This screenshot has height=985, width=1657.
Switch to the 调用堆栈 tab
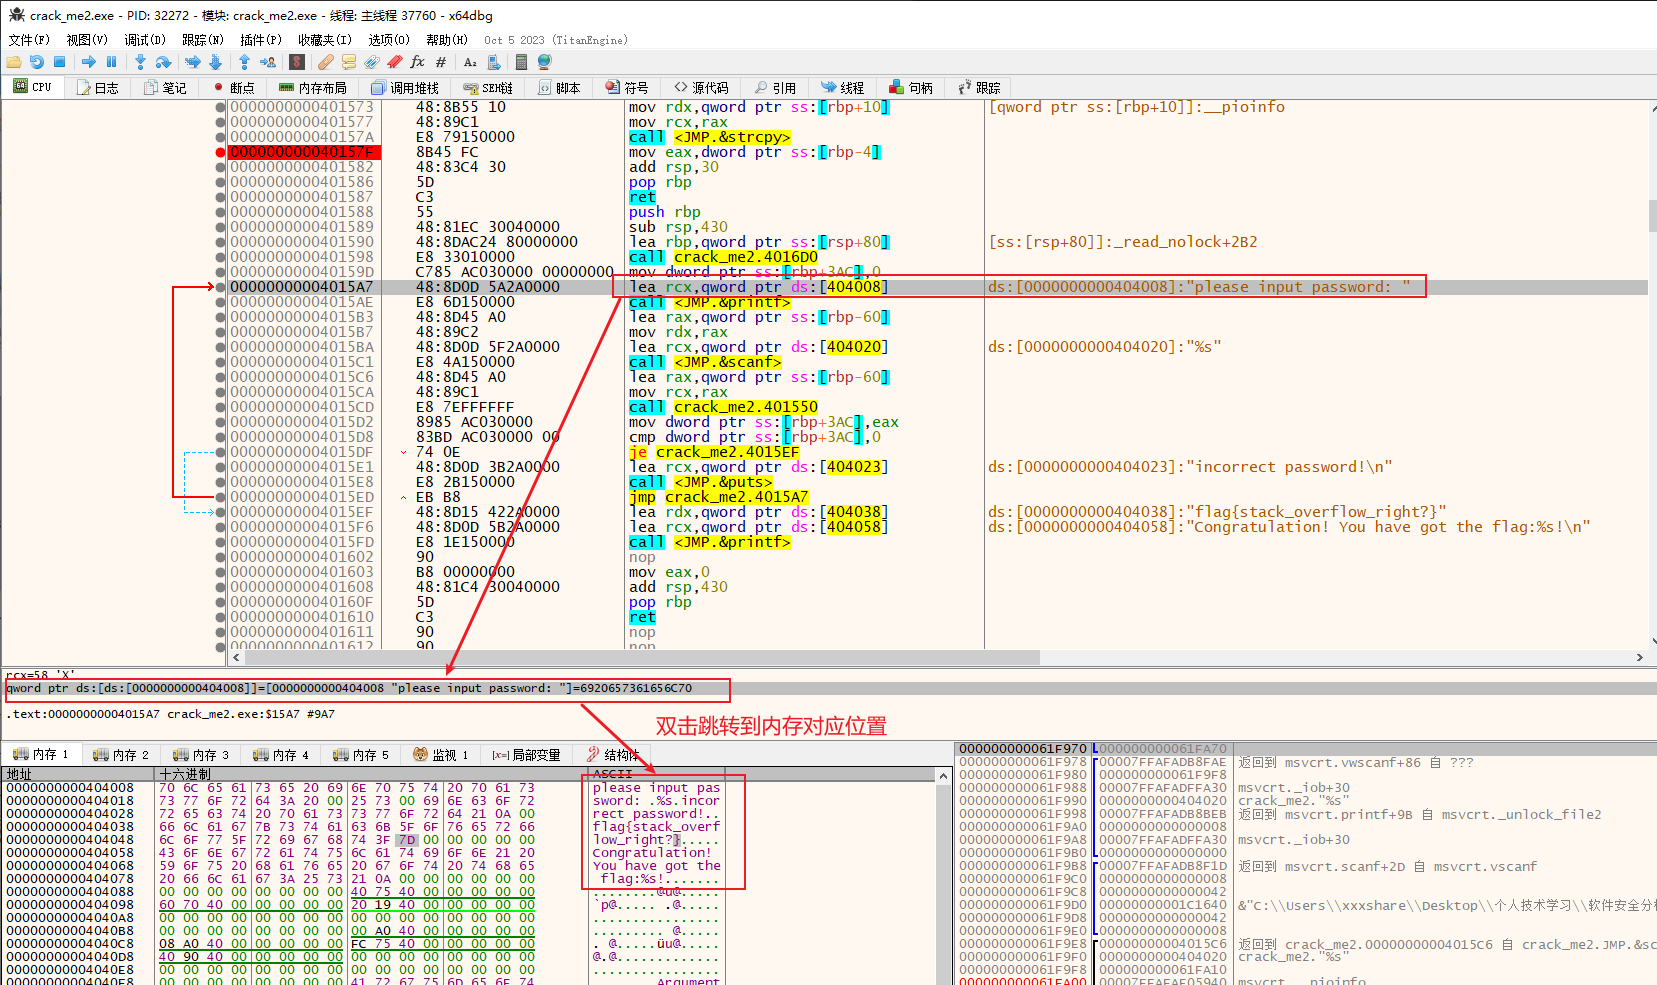[x=405, y=87]
